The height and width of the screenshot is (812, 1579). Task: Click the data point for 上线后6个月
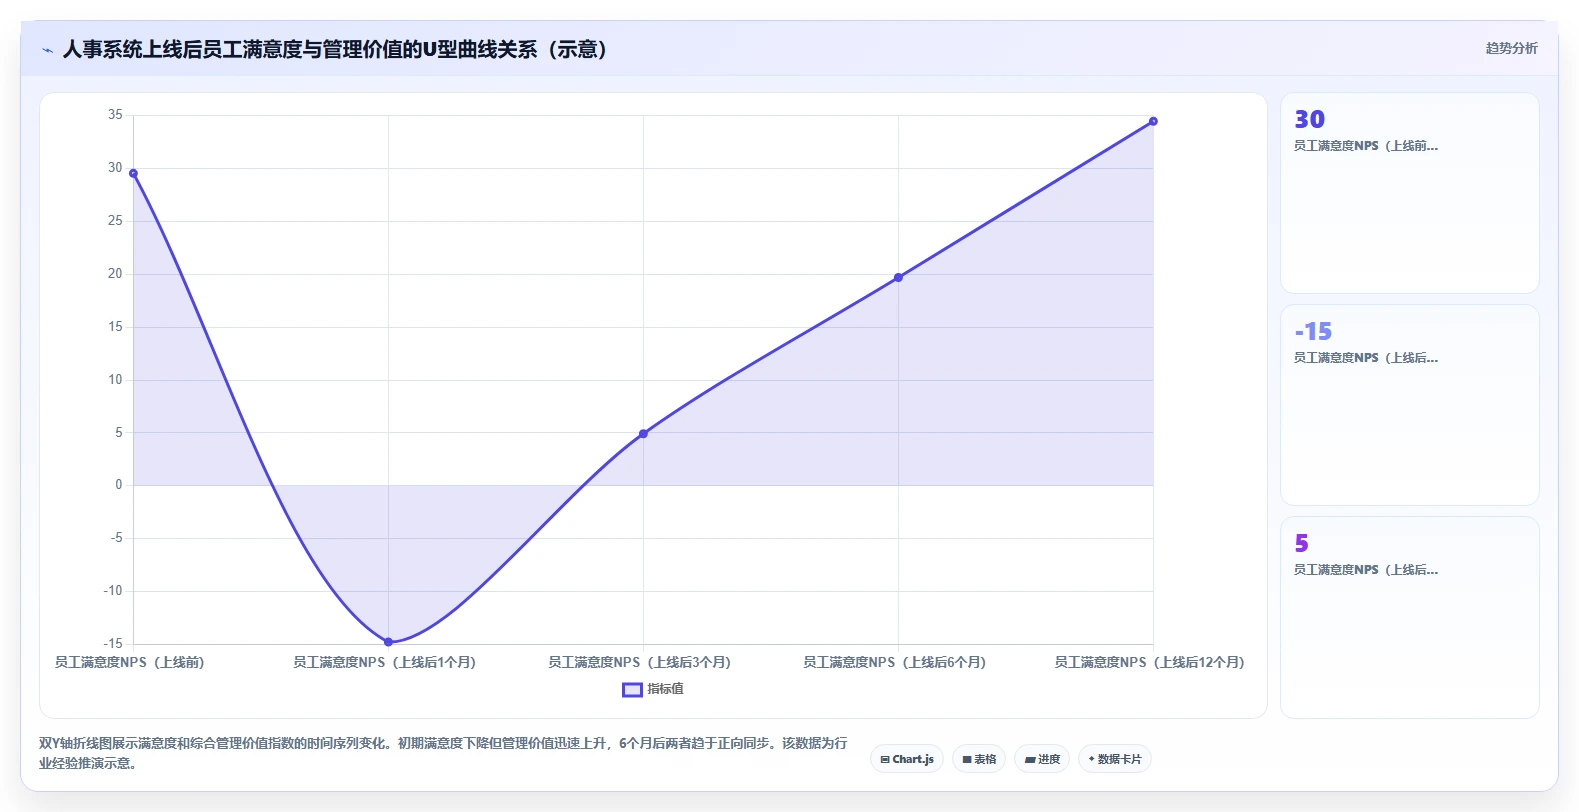click(x=898, y=277)
